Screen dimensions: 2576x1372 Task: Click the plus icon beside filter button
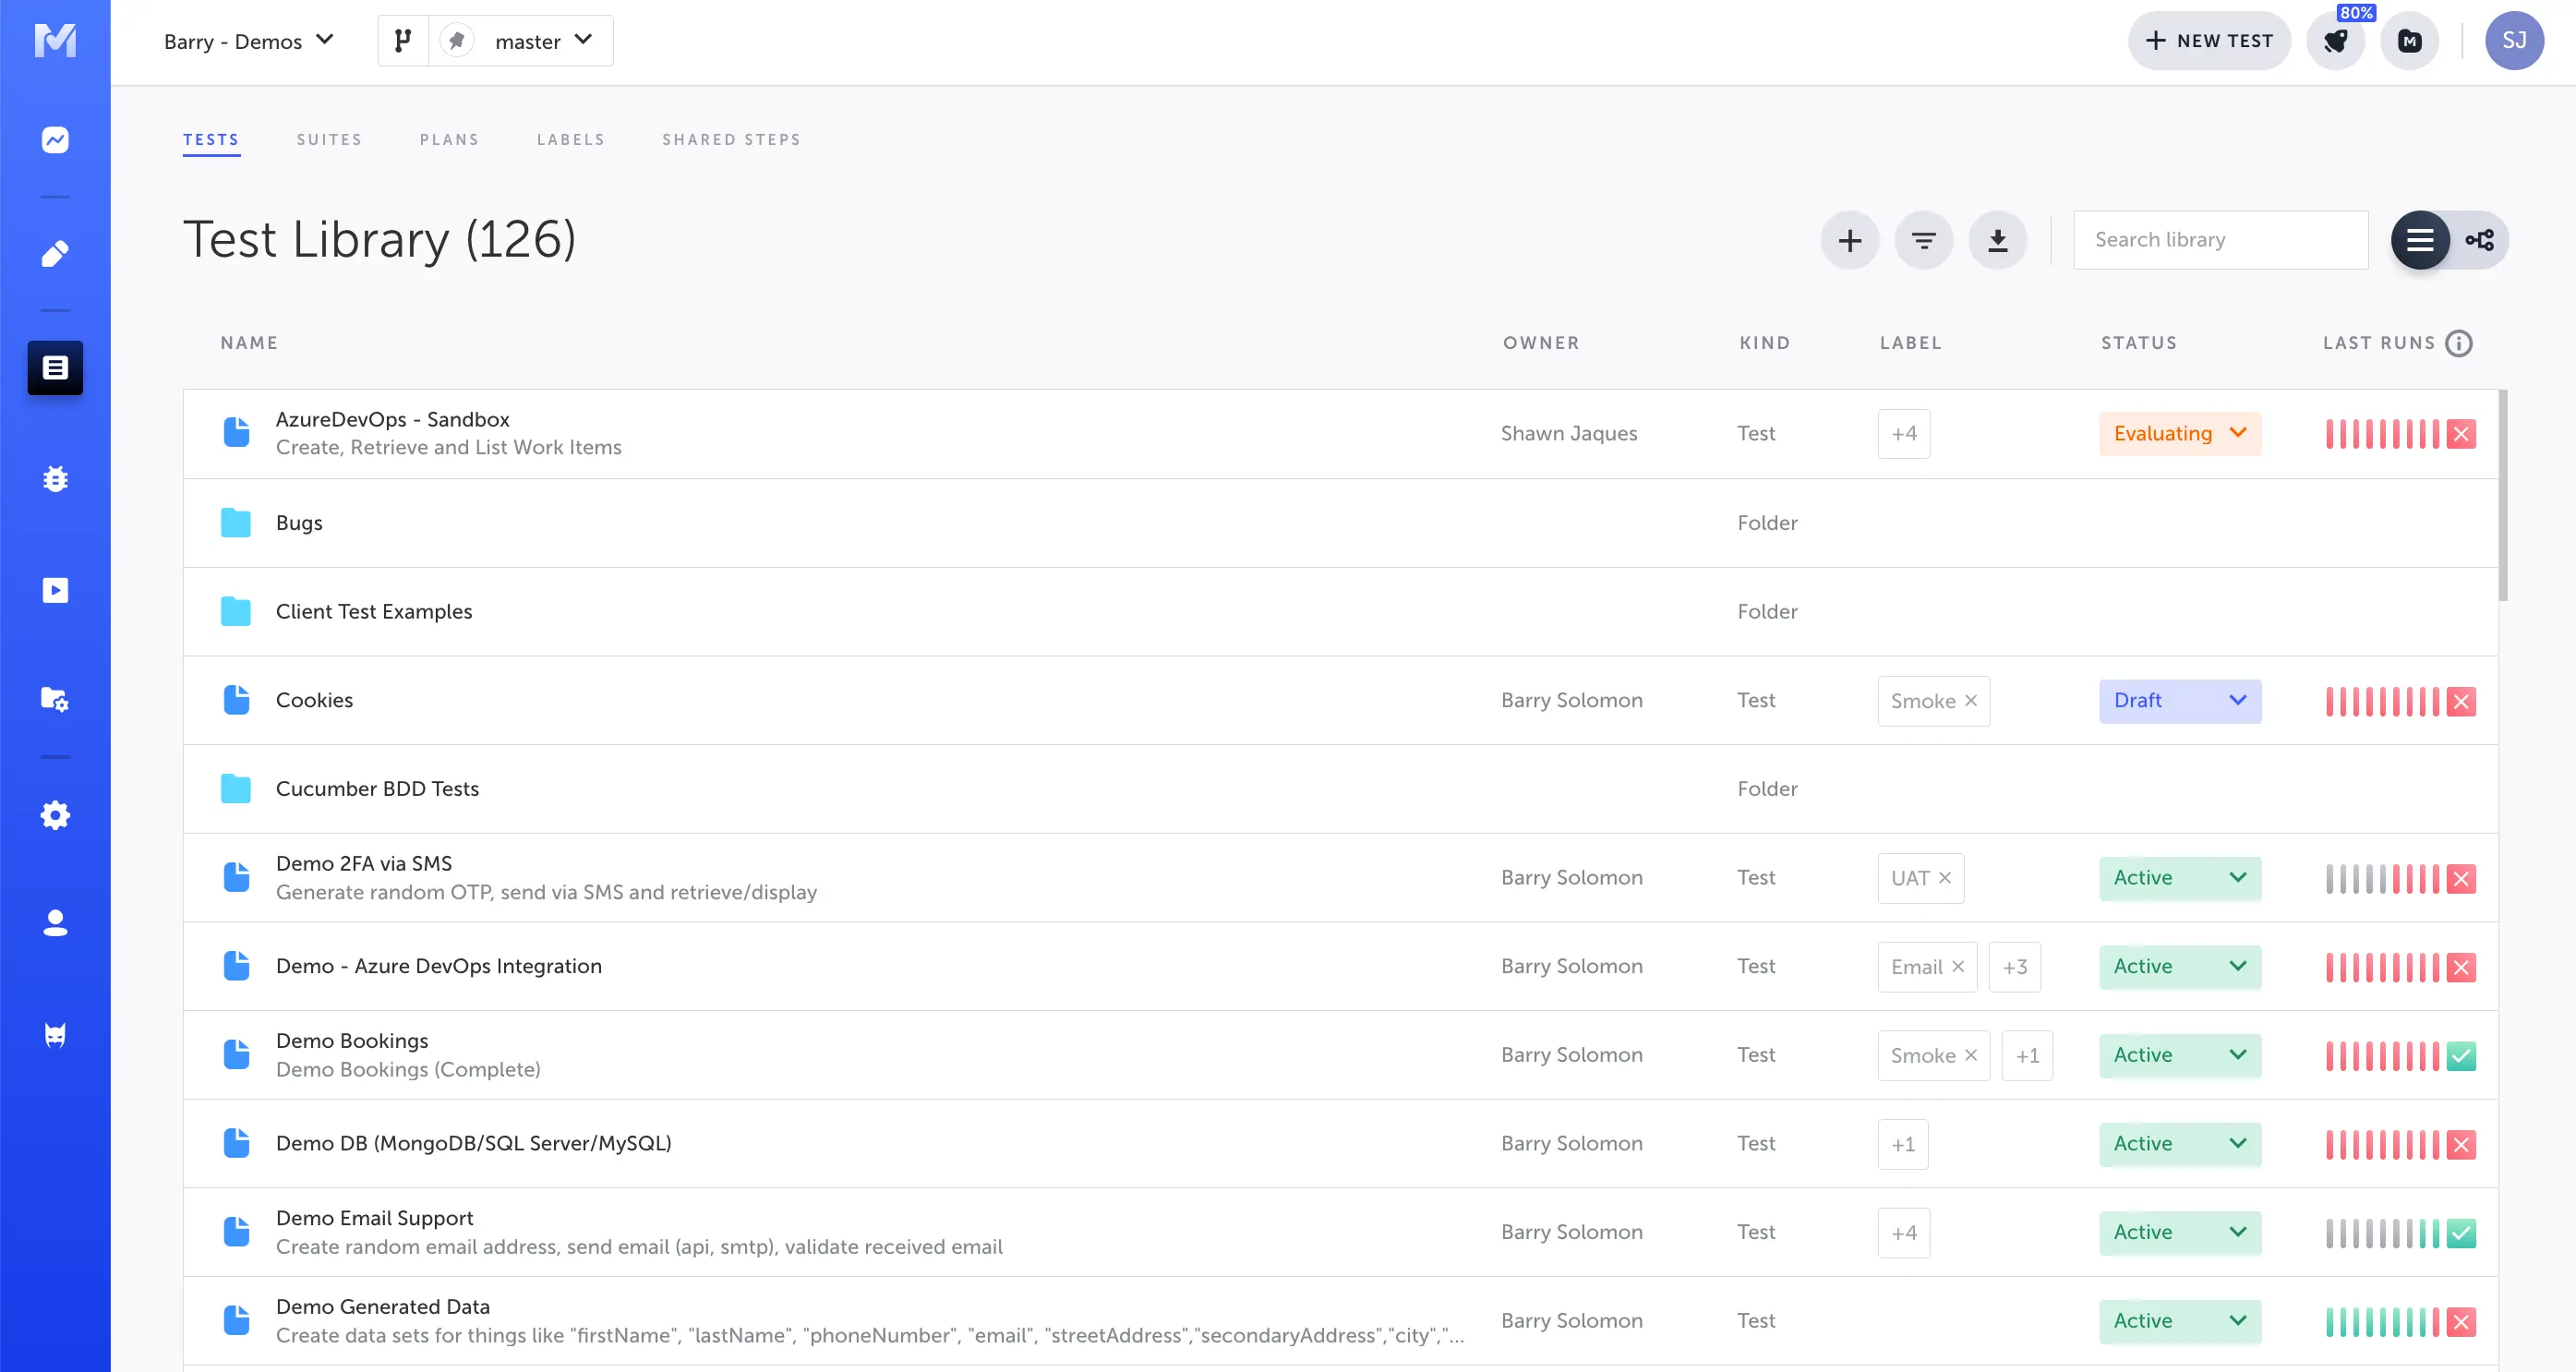[x=1849, y=240]
